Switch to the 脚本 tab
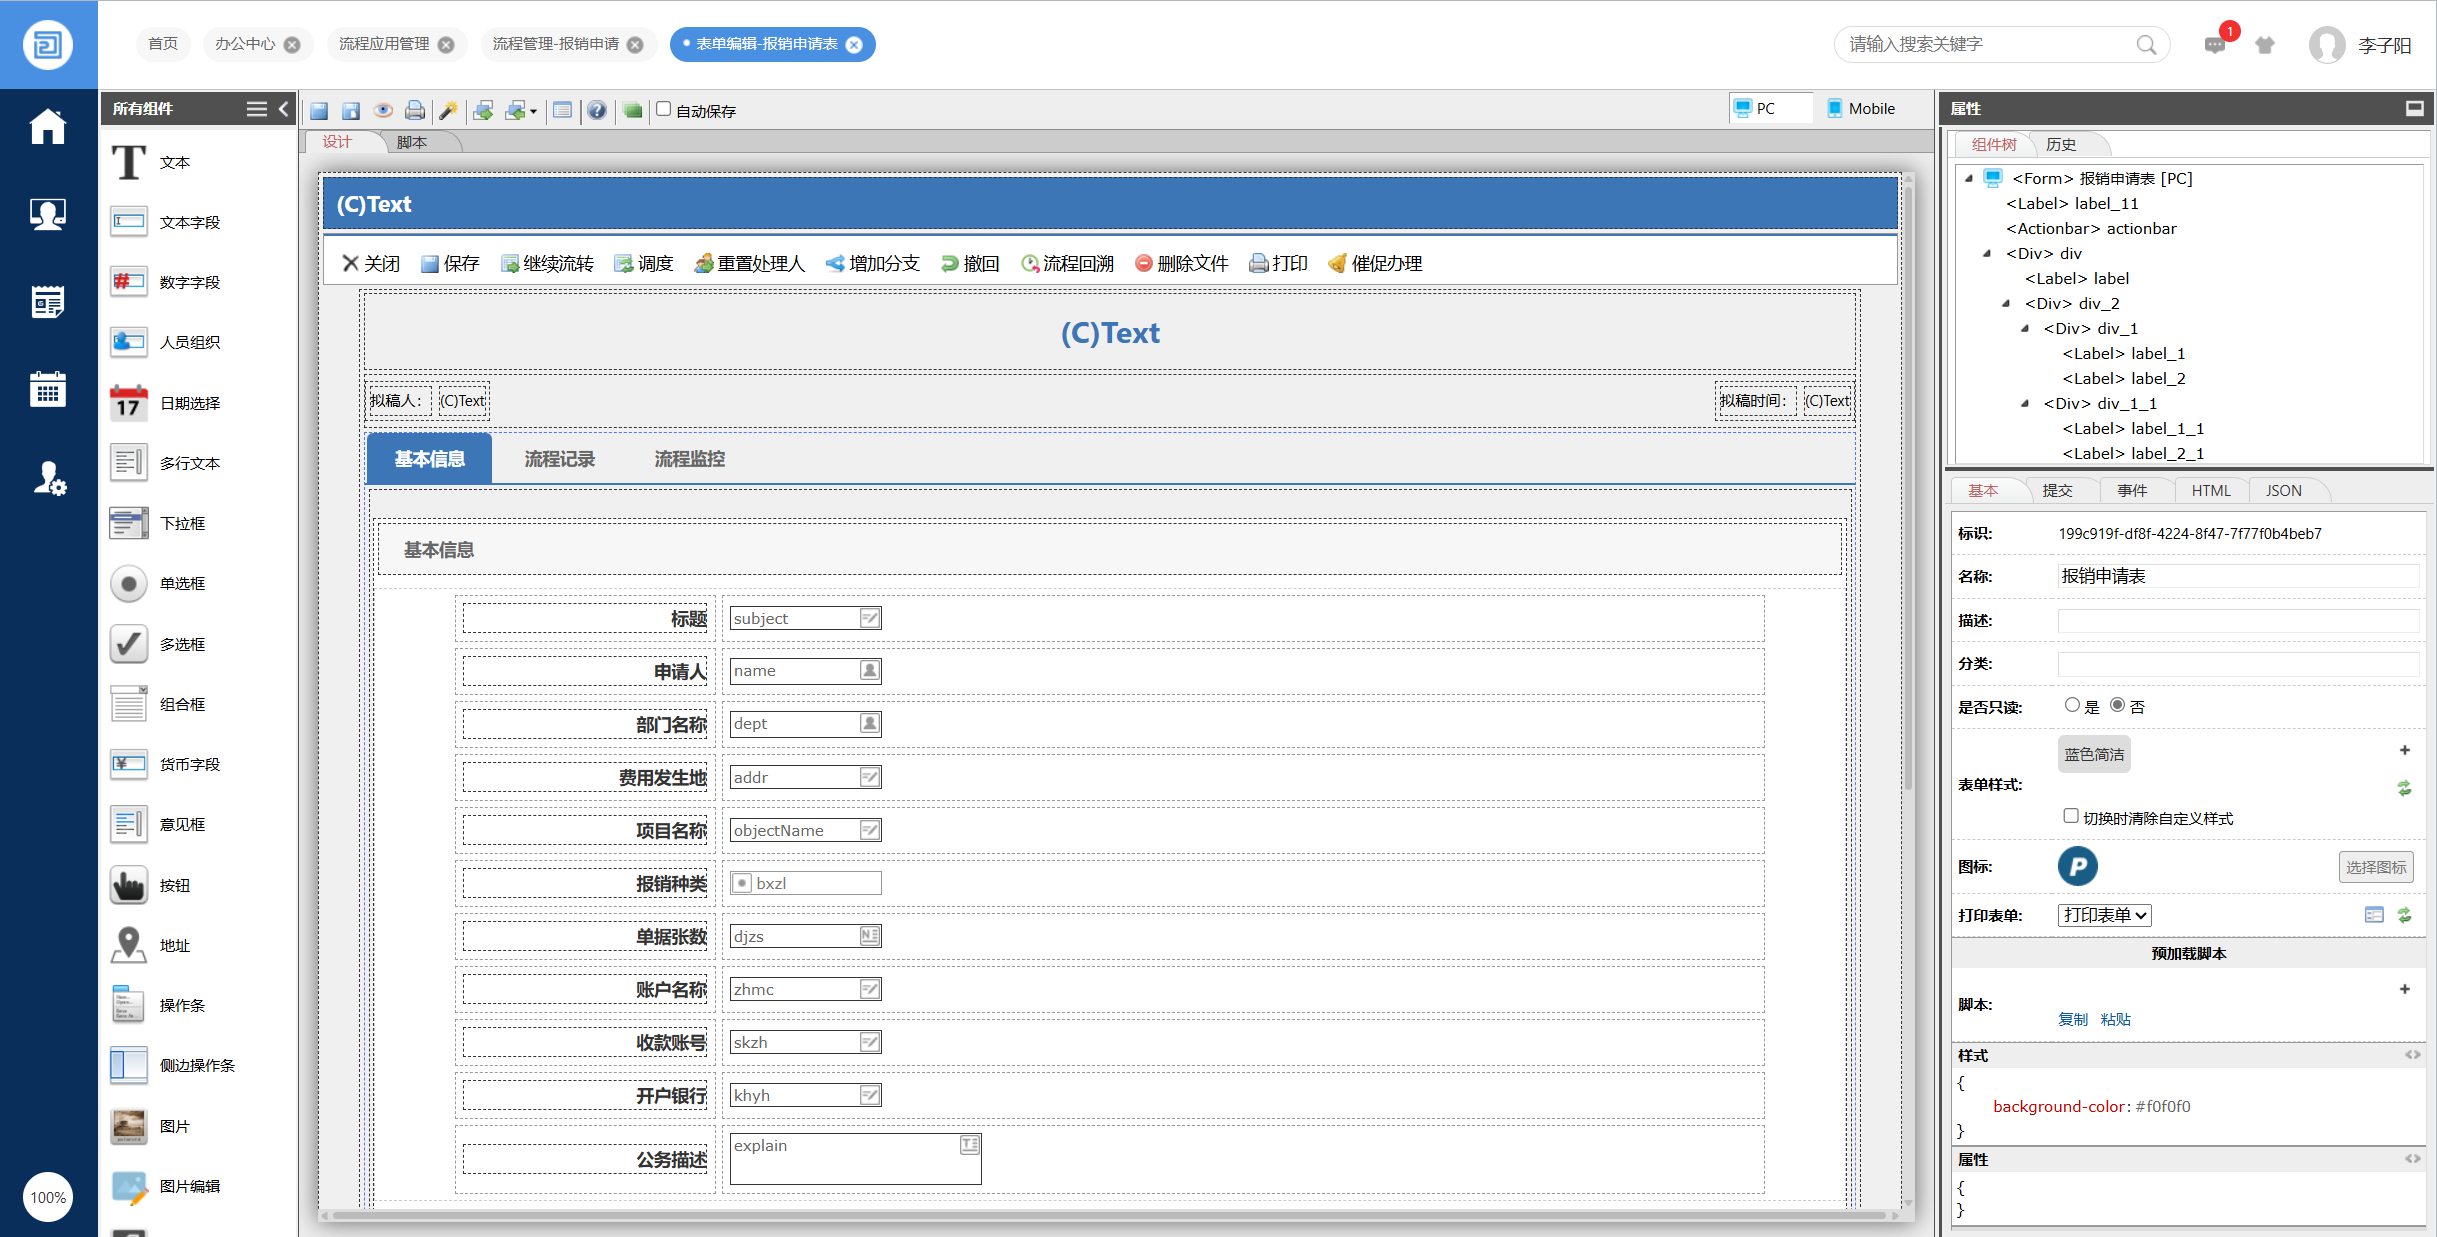Screen dimensions: 2437x1237 412,142
